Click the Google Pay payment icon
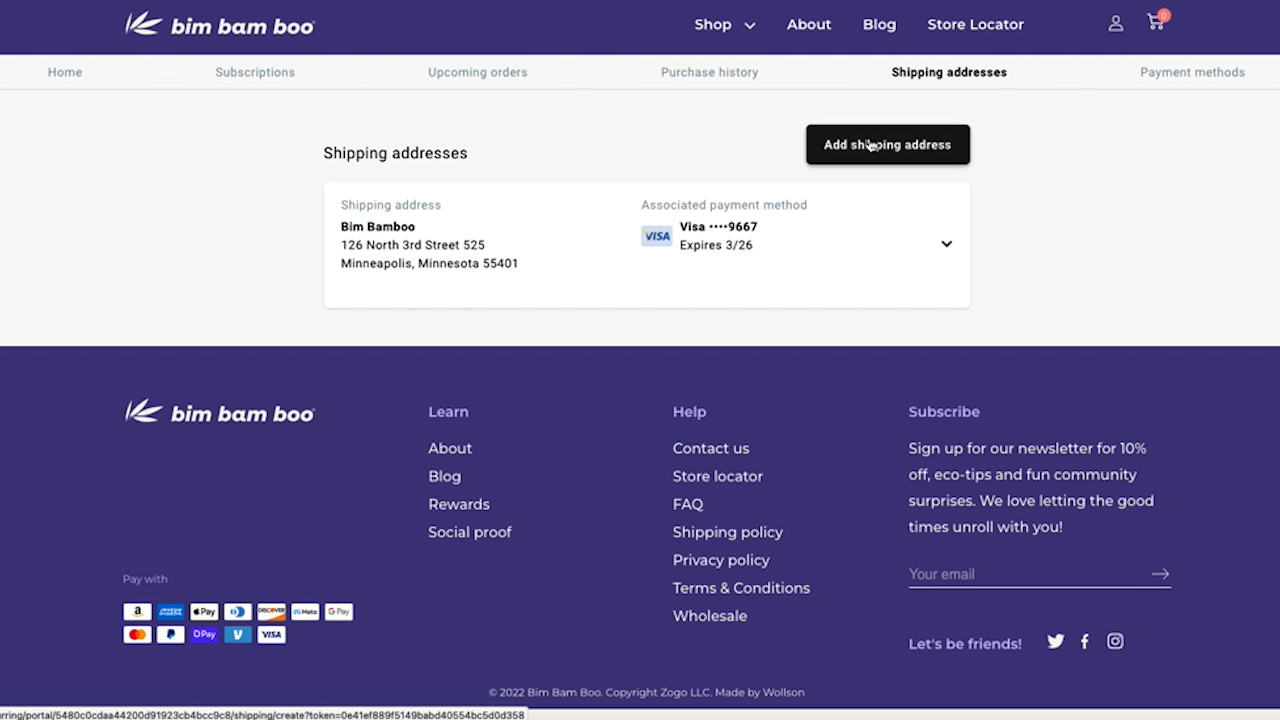The image size is (1280, 720). click(x=338, y=611)
